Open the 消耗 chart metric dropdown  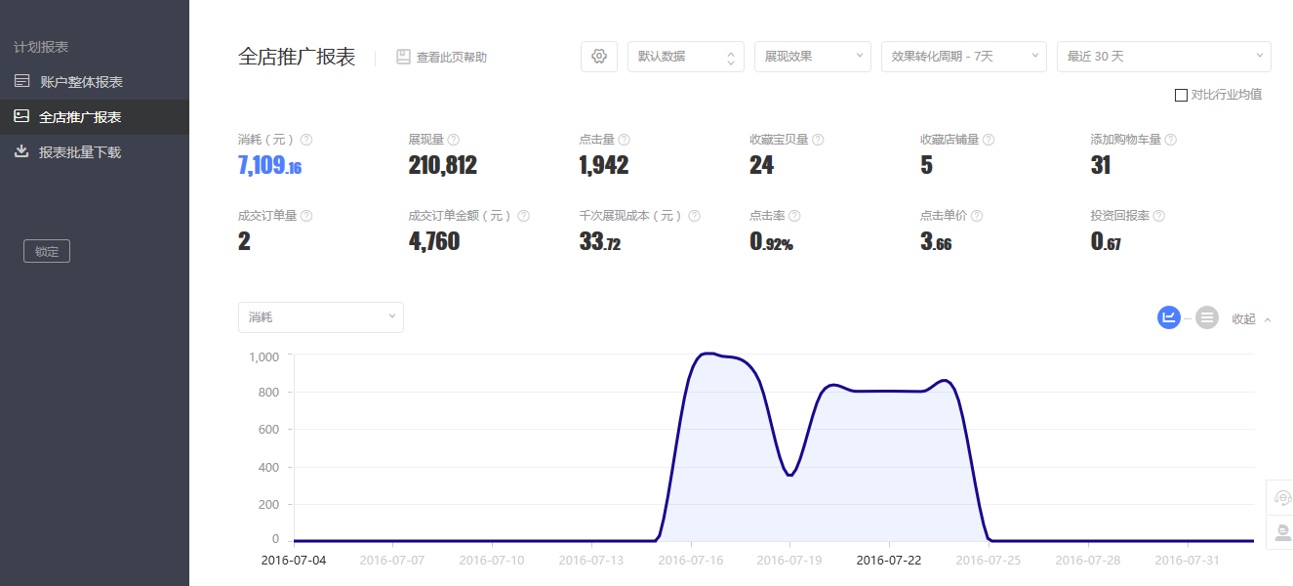point(321,317)
